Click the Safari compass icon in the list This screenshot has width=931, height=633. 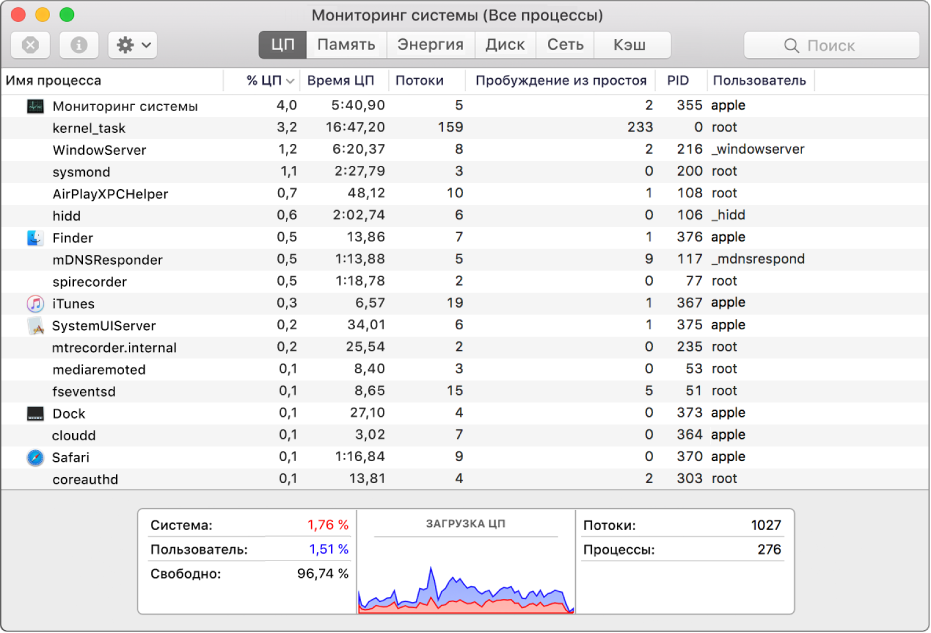pos(35,458)
